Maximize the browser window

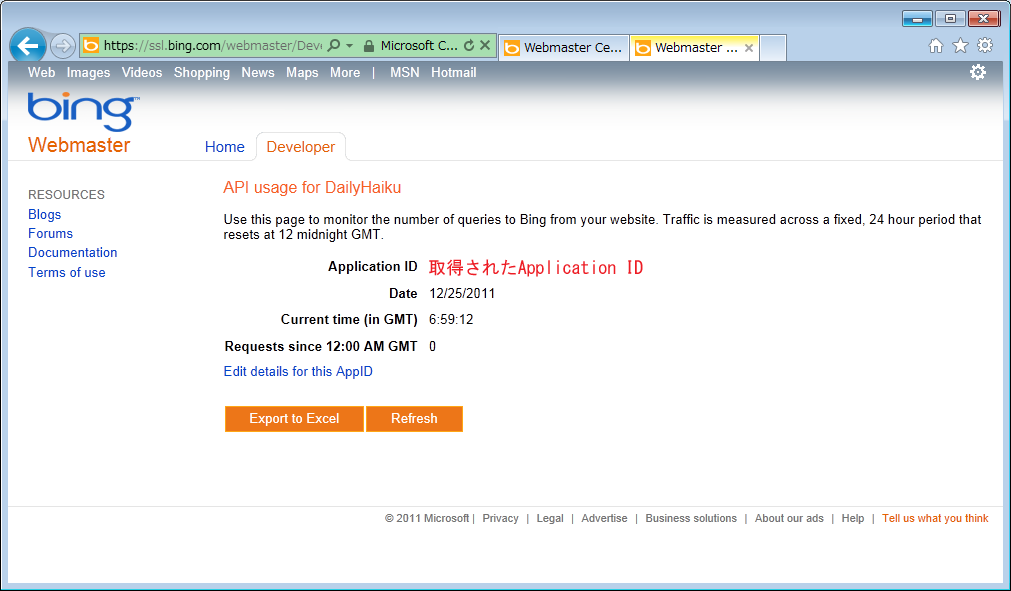[x=950, y=19]
